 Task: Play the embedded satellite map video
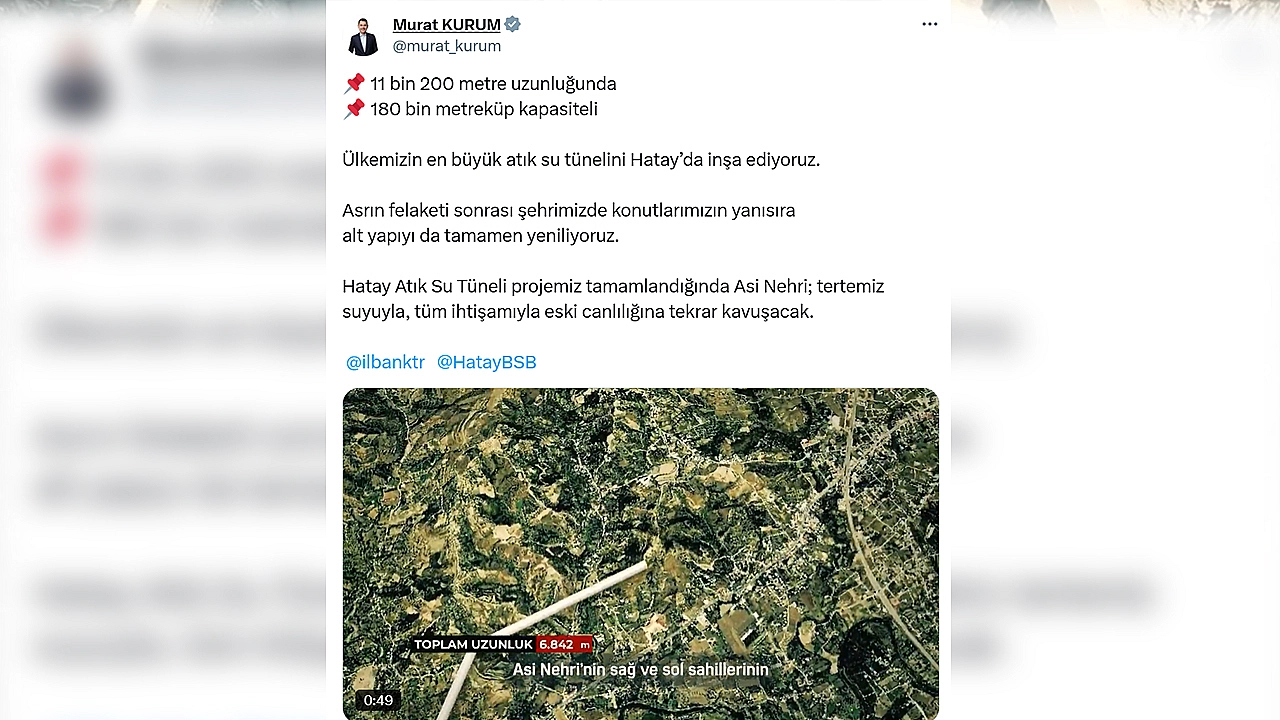point(641,553)
